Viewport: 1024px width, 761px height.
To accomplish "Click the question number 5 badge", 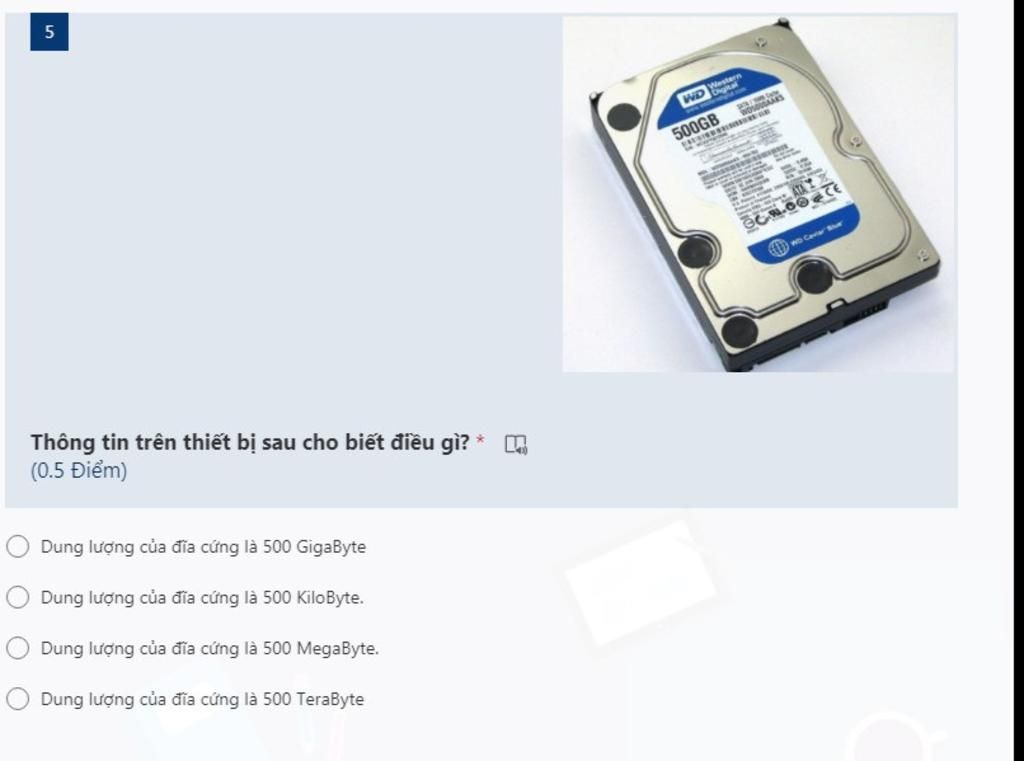I will pyautogui.click(x=49, y=32).
